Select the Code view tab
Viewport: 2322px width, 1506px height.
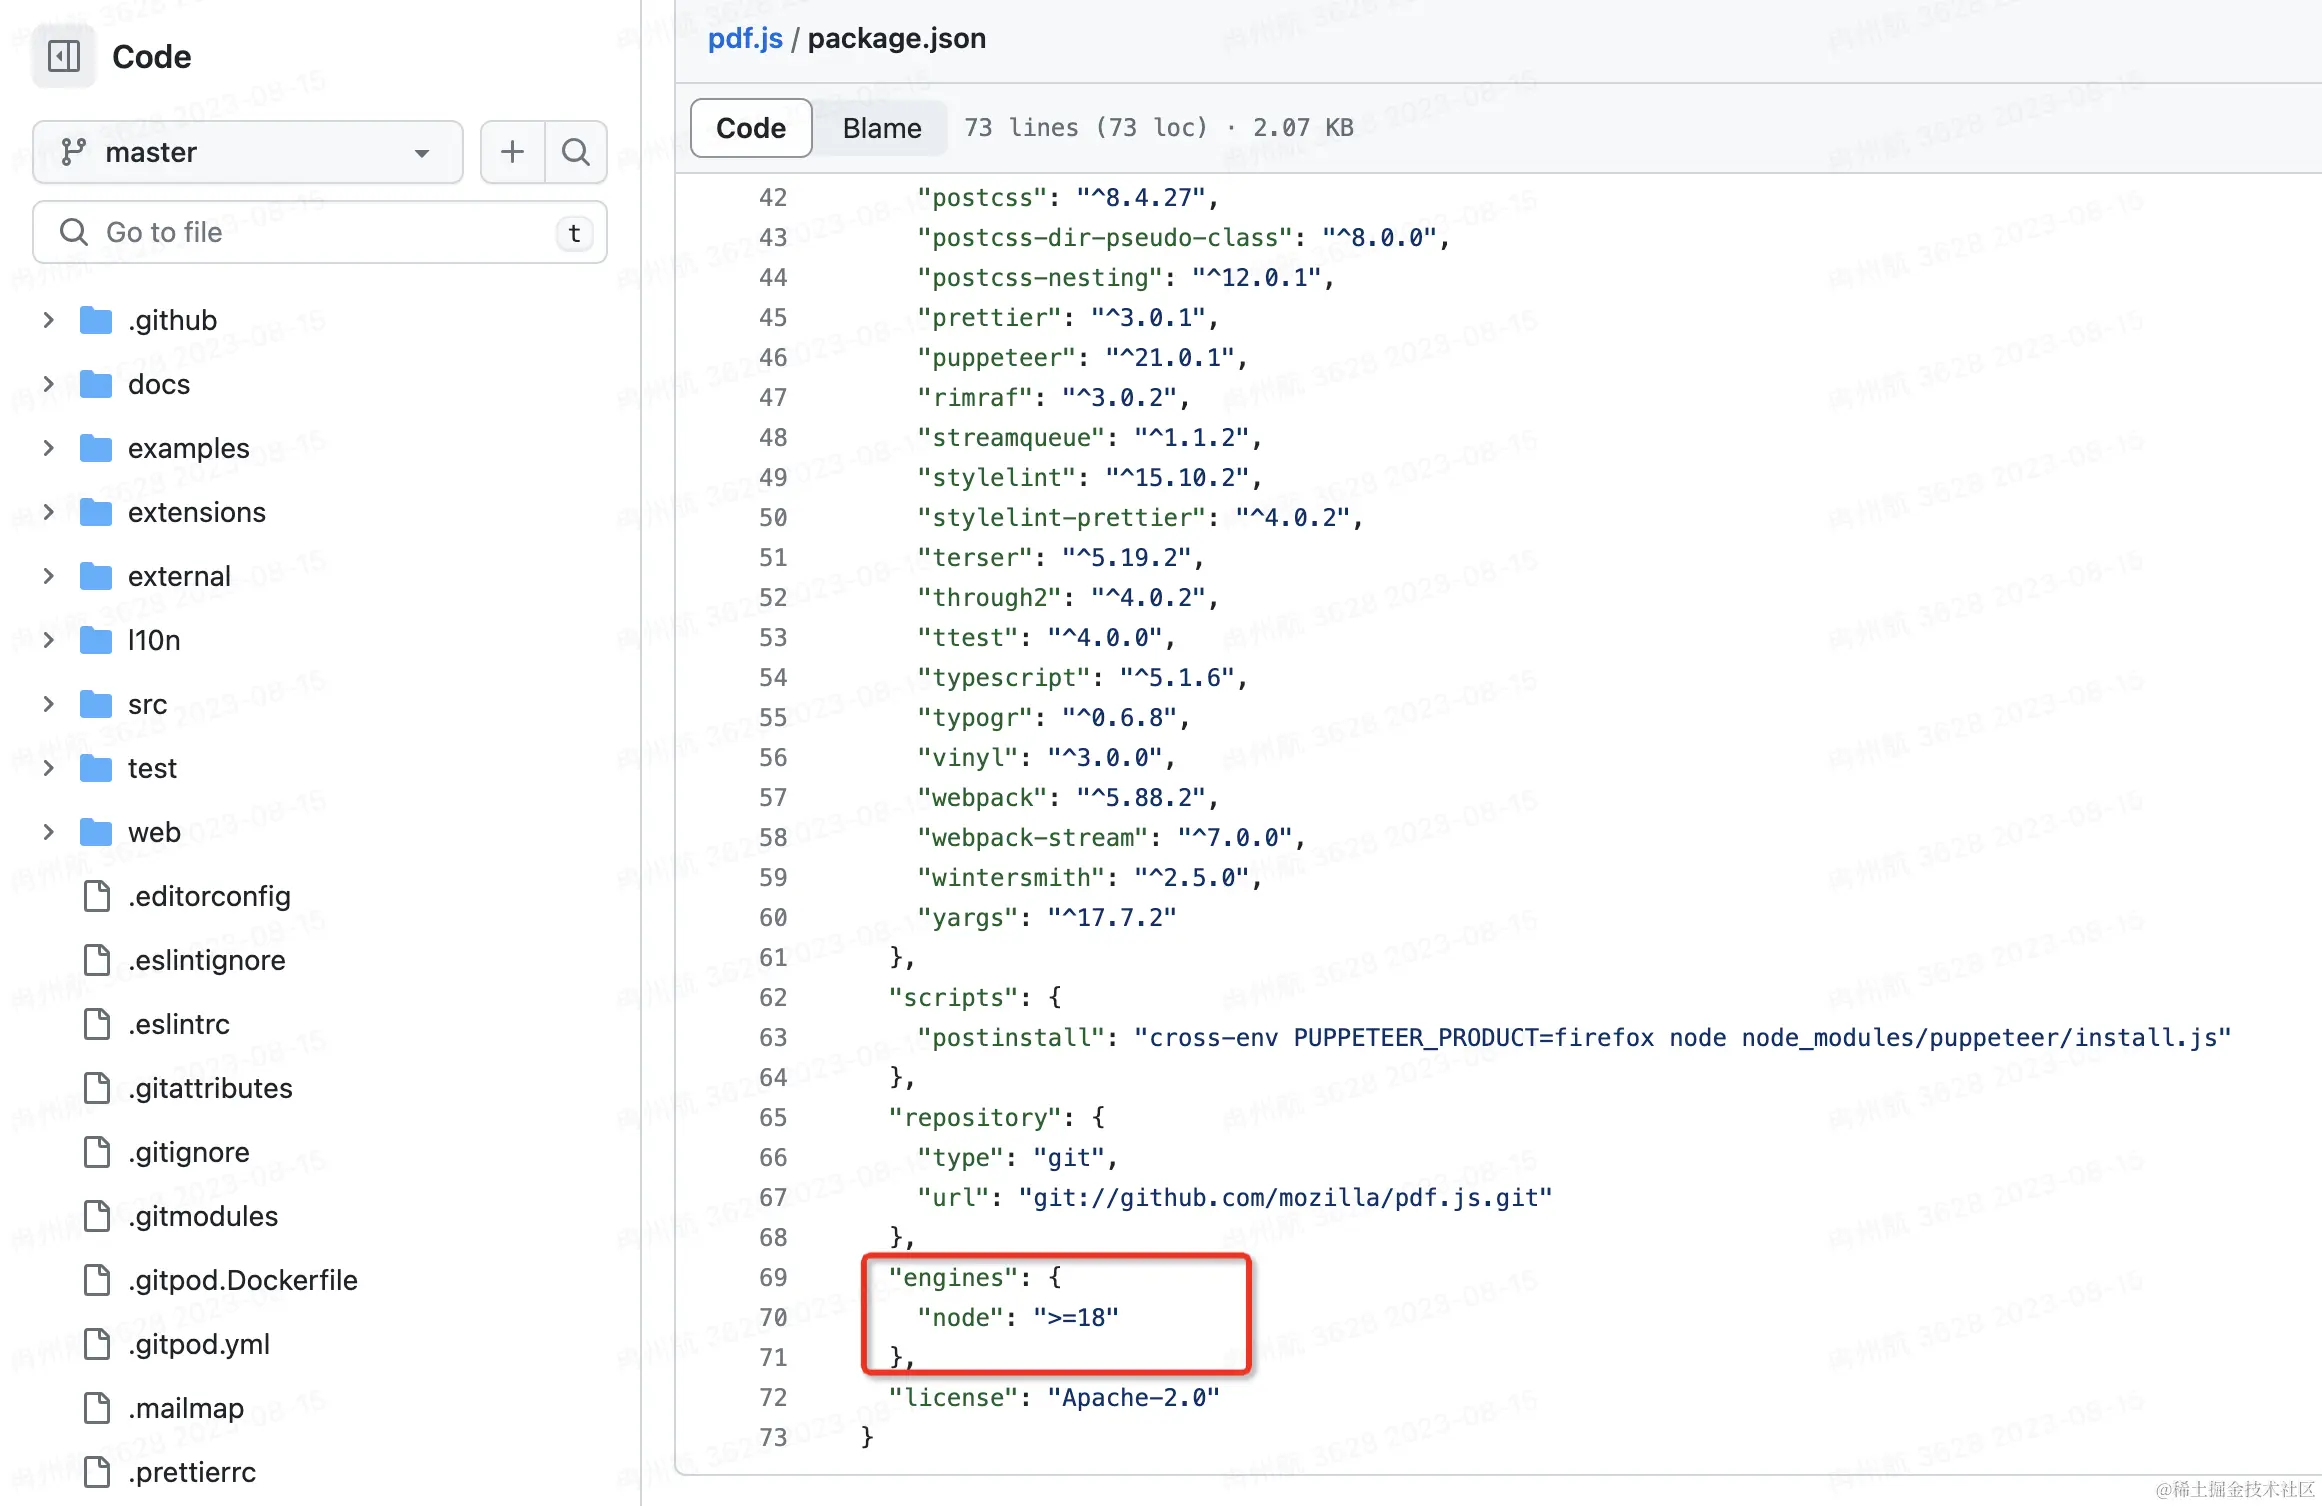[750, 128]
